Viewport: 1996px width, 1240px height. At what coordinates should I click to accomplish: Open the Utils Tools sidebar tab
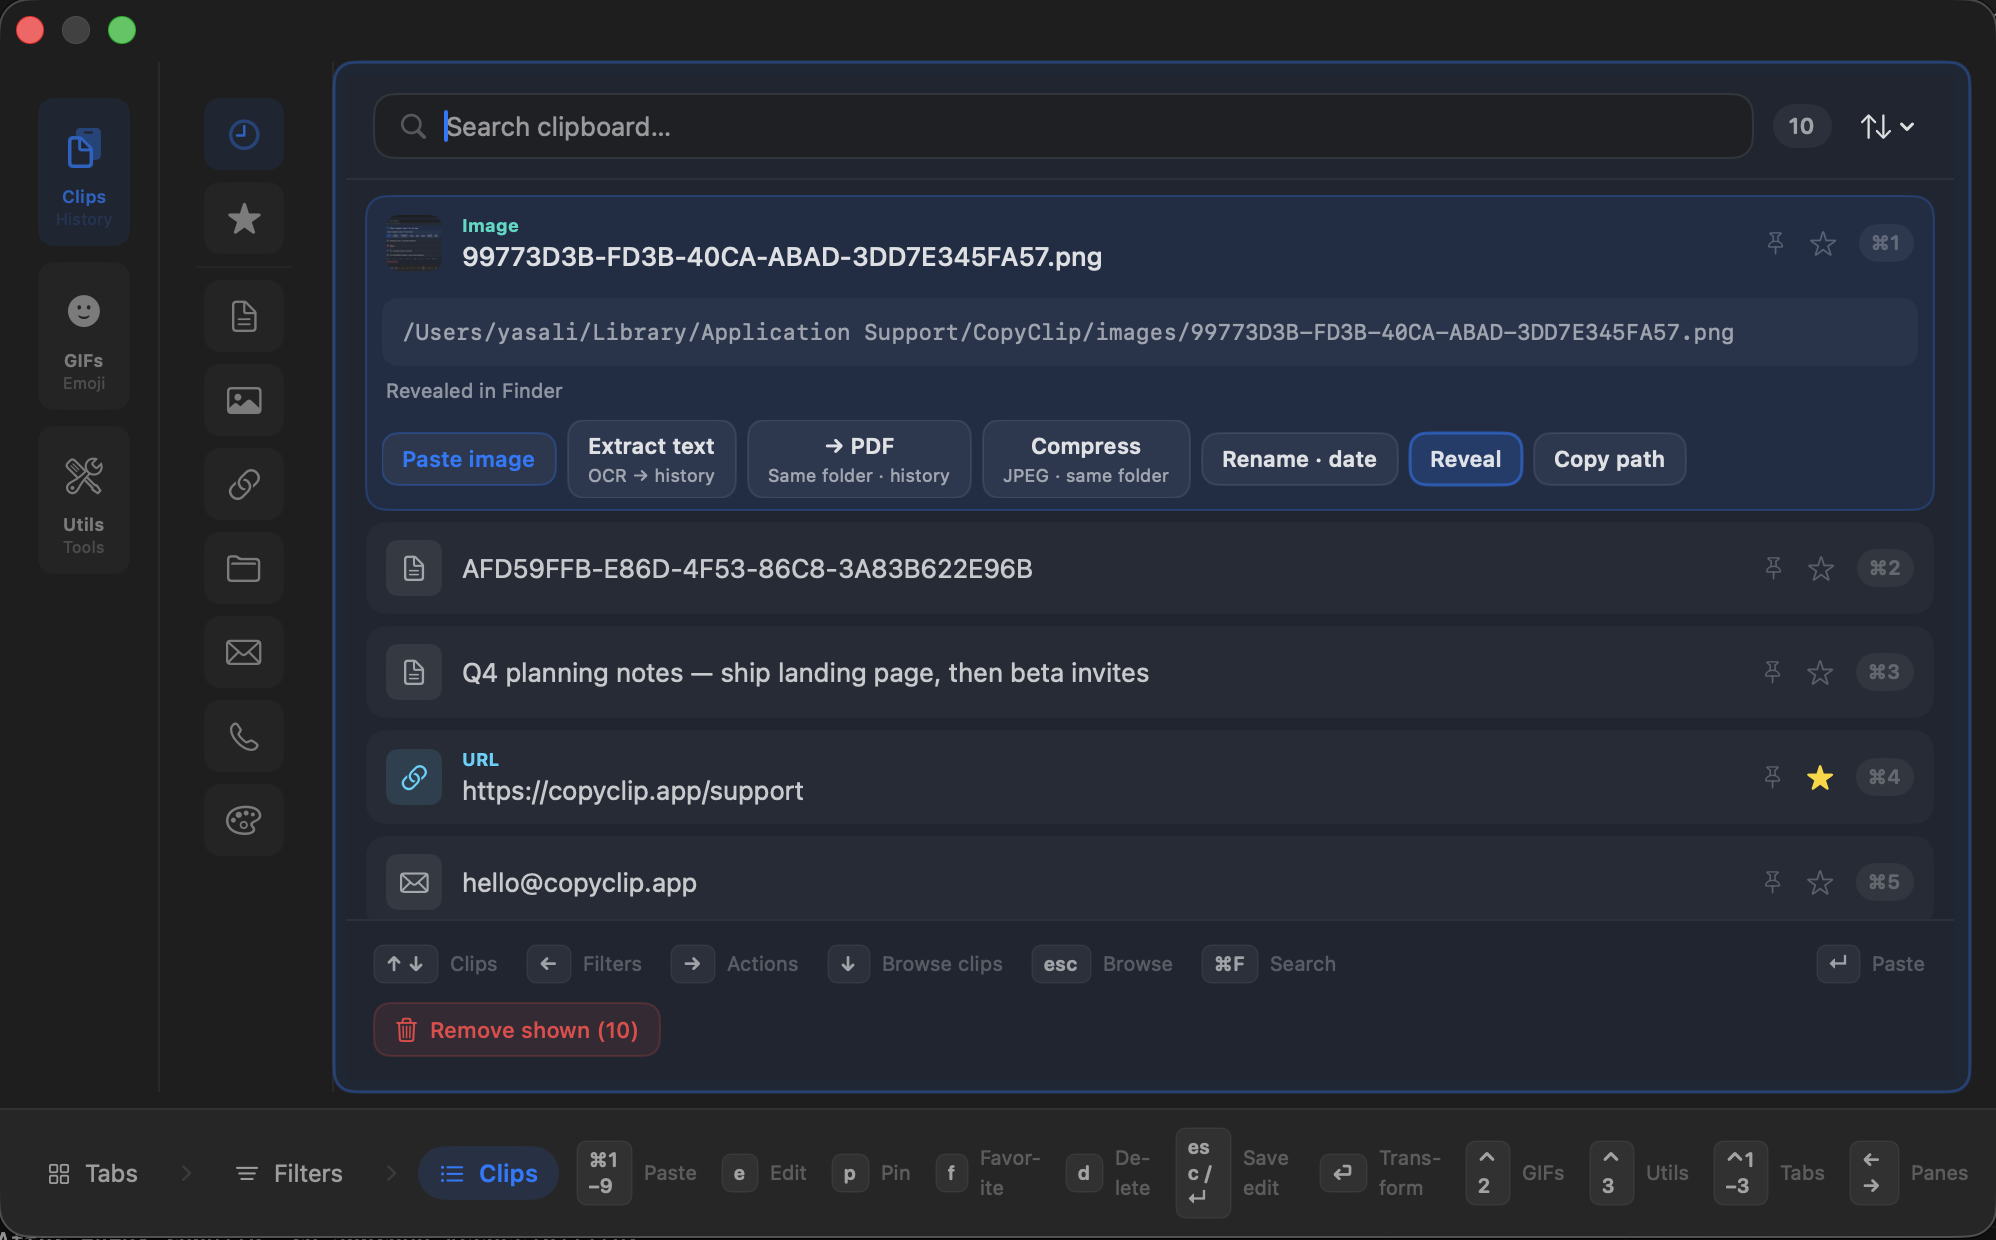pyautogui.click(x=84, y=500)
